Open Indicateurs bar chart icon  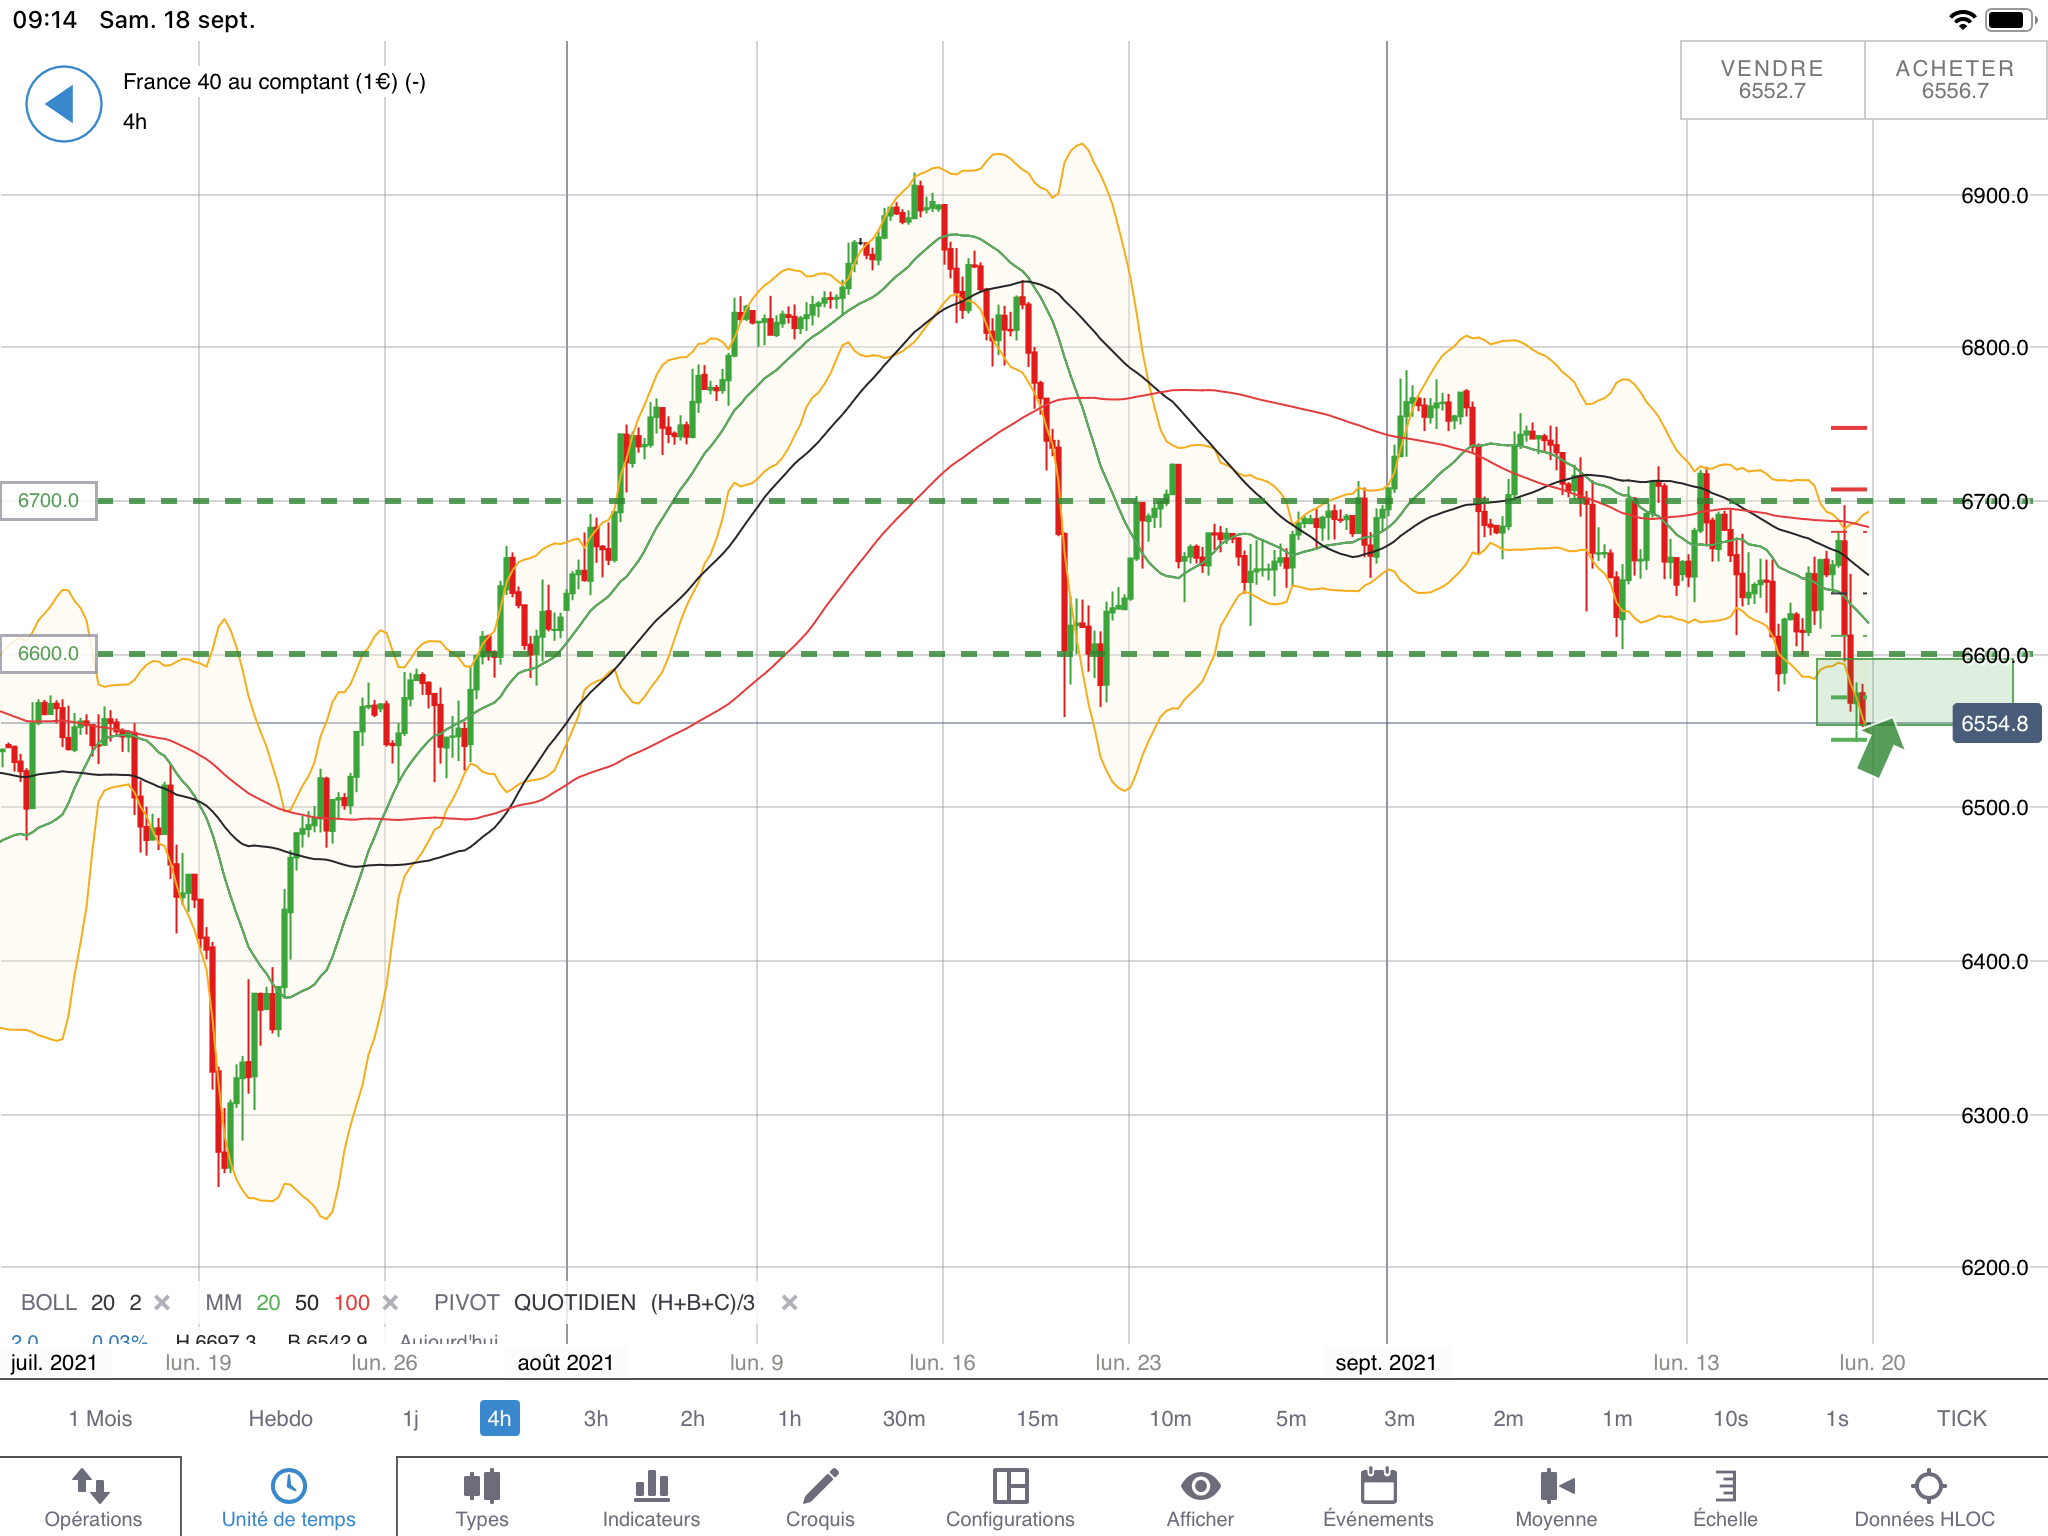coord(651,1486)
